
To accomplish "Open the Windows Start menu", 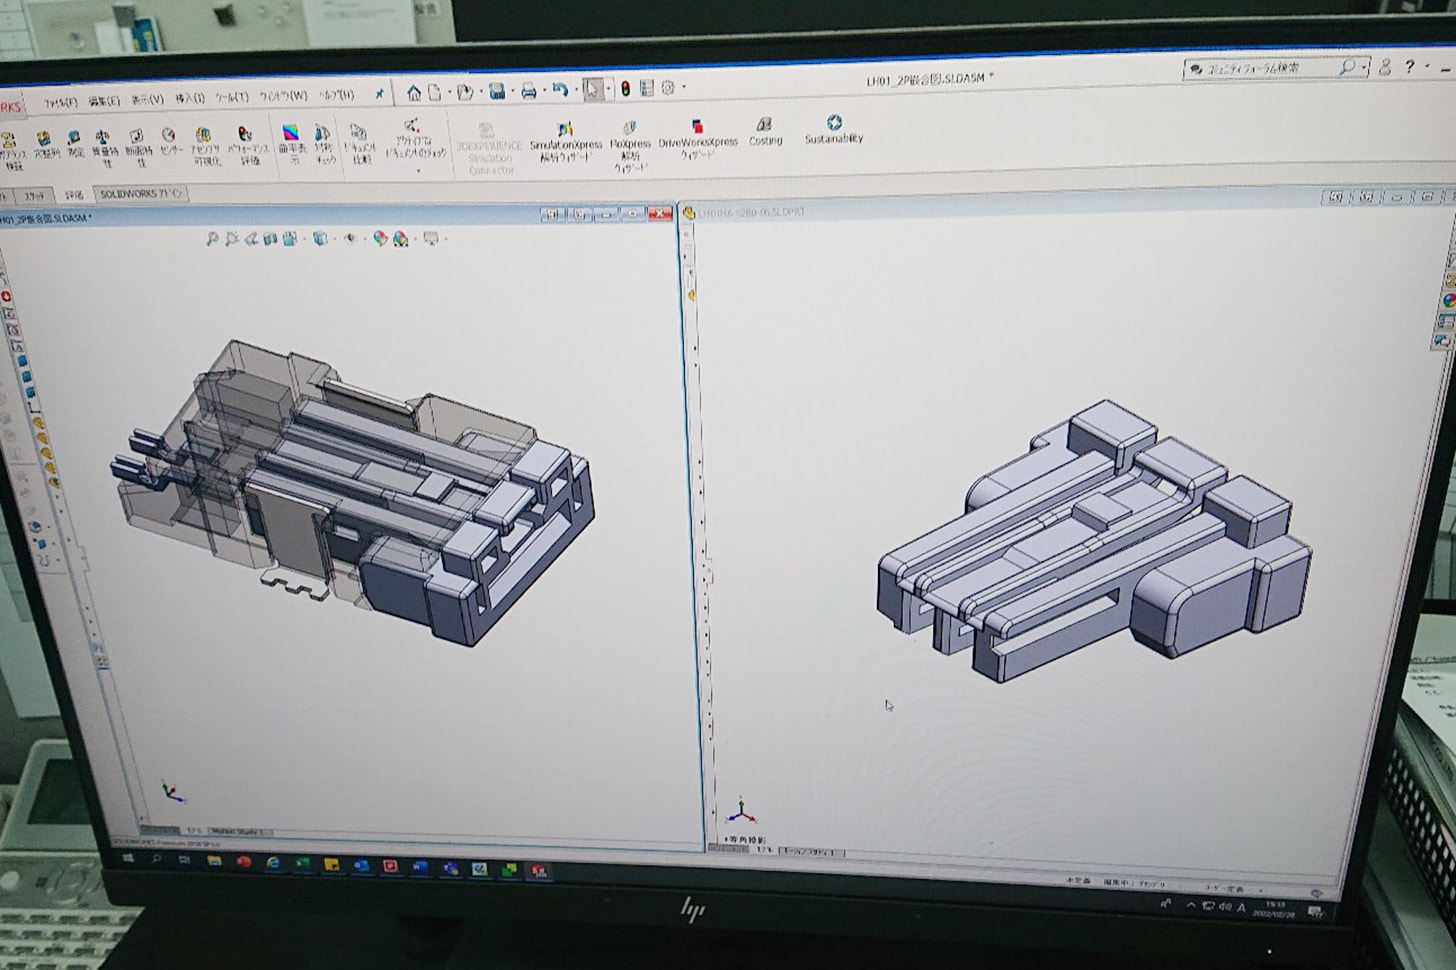I will click(128, 860).
